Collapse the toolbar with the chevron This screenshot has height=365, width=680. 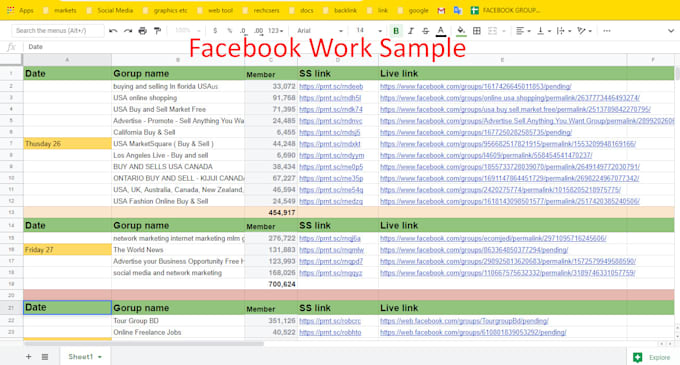(x=670, y=31)
